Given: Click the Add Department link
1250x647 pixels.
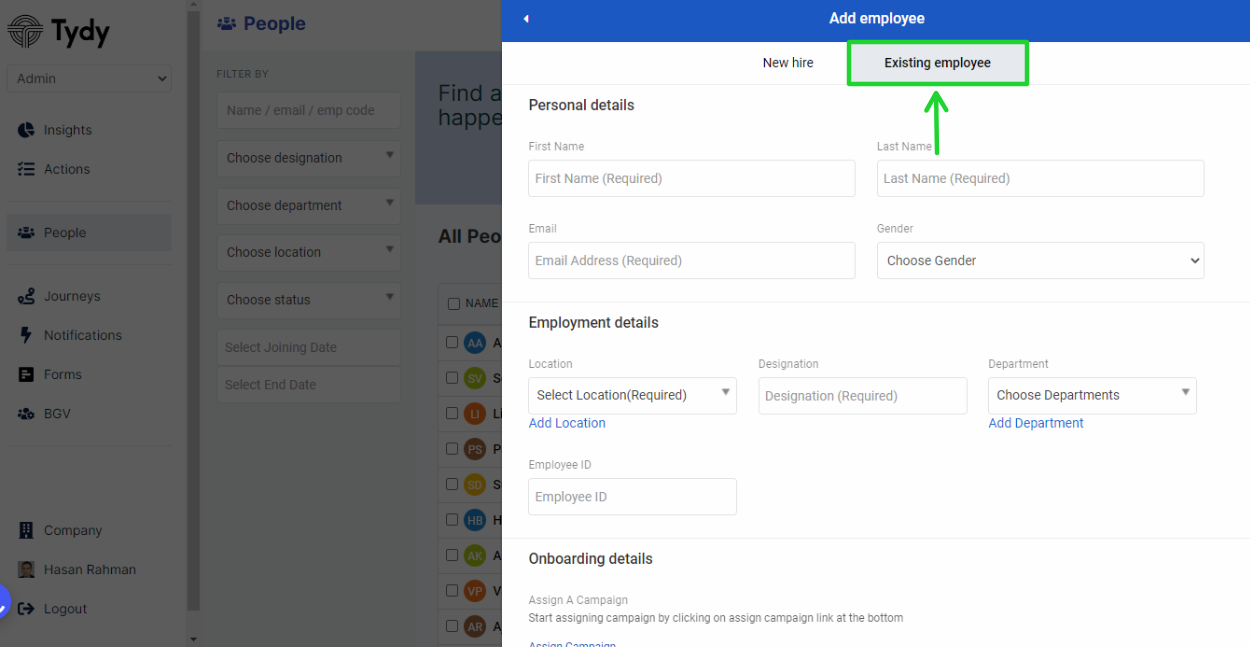Looking at the screenshot, I should click(1036, 423).
